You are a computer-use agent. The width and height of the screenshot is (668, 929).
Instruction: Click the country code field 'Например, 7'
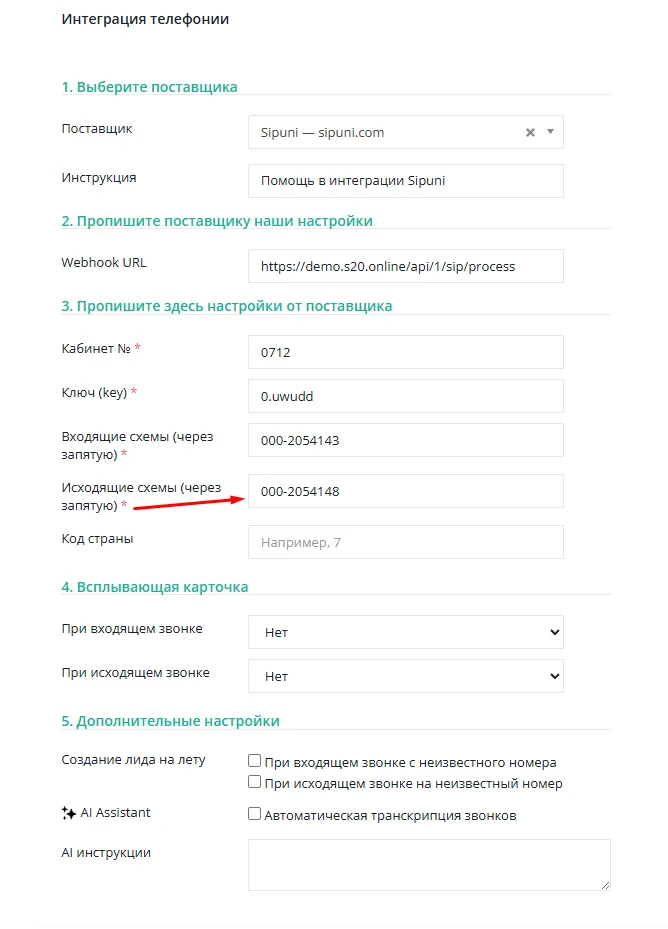coord(405,542)
